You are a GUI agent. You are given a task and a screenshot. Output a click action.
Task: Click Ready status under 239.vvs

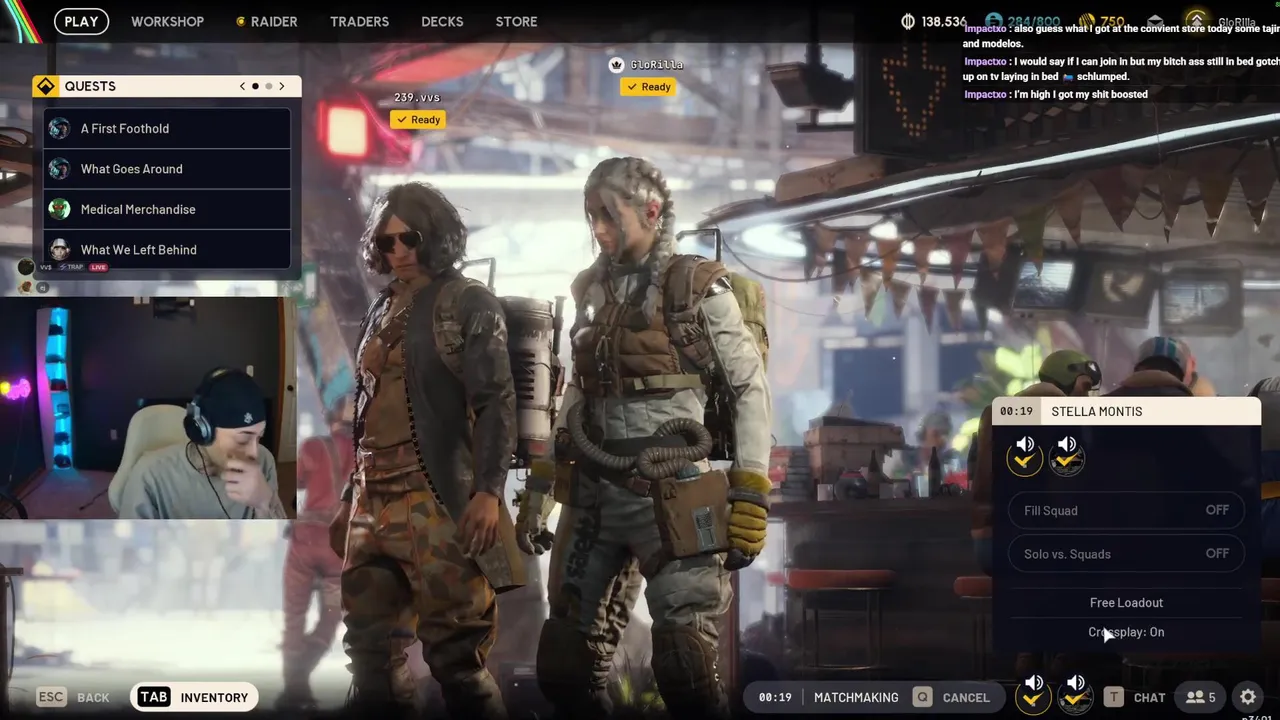click(x=418, y=119)
